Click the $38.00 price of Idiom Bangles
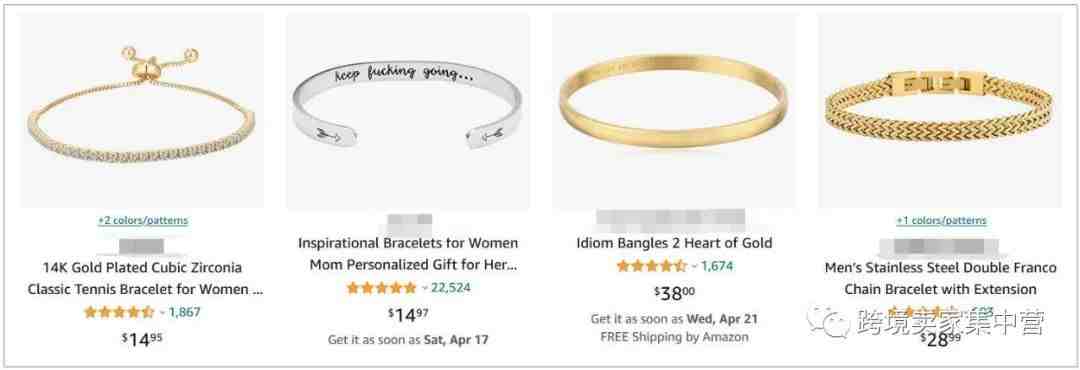 pos(674,293)
